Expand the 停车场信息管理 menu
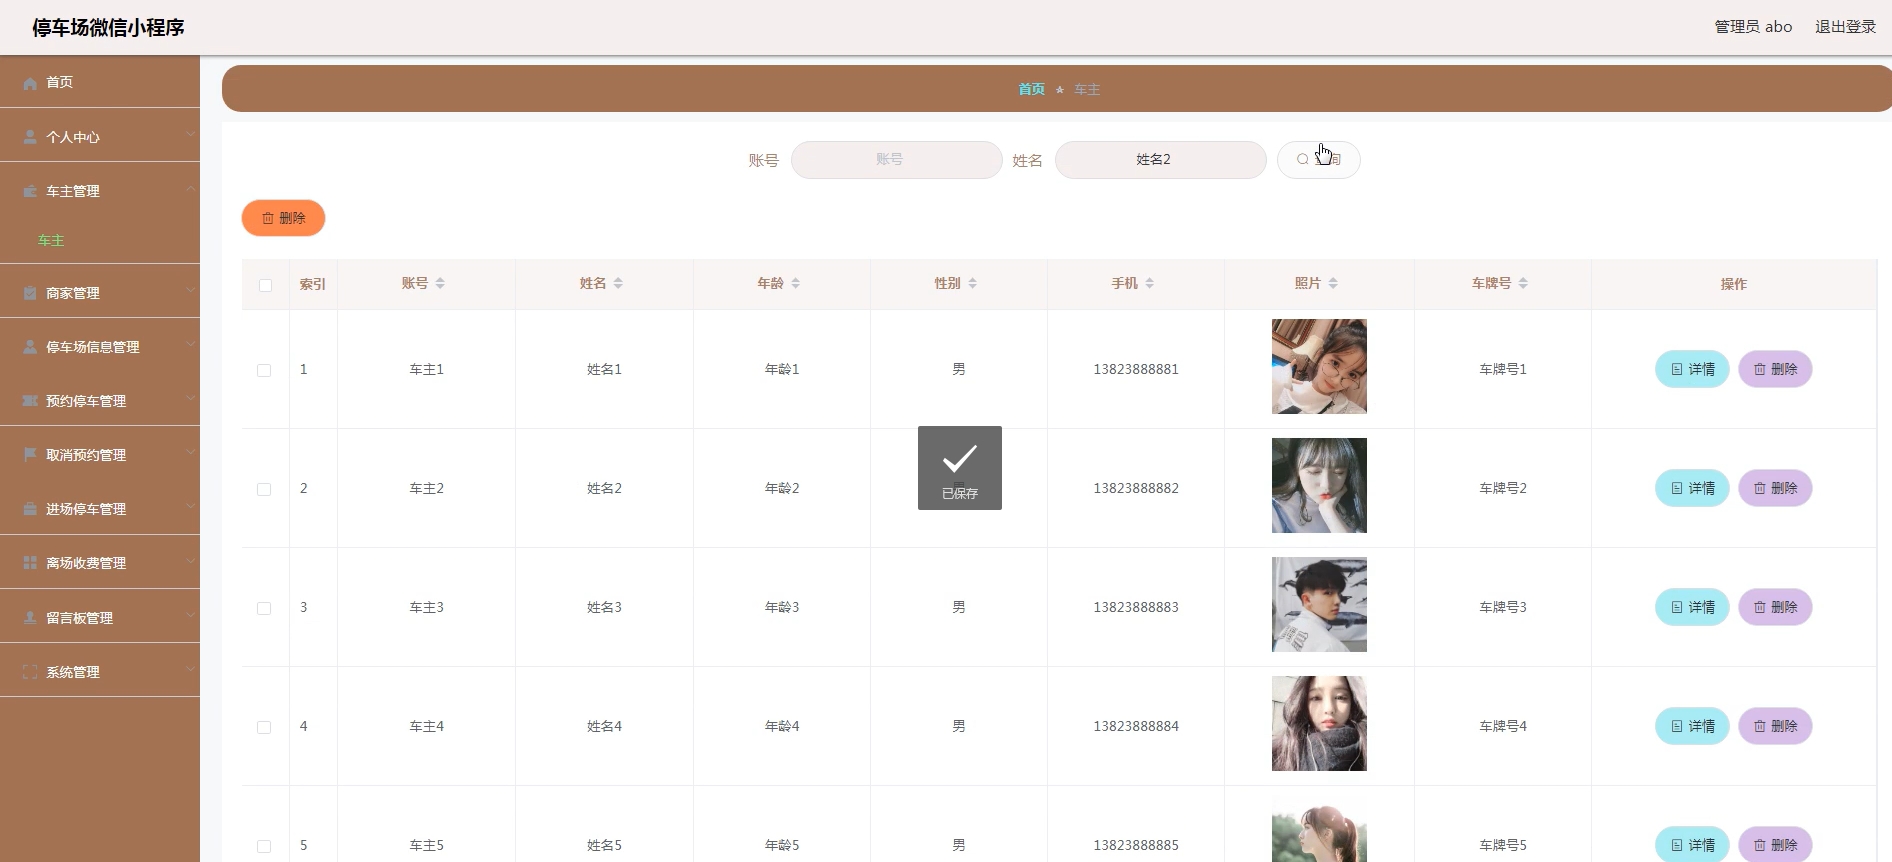1892x862 pixels. coord(100,347)
